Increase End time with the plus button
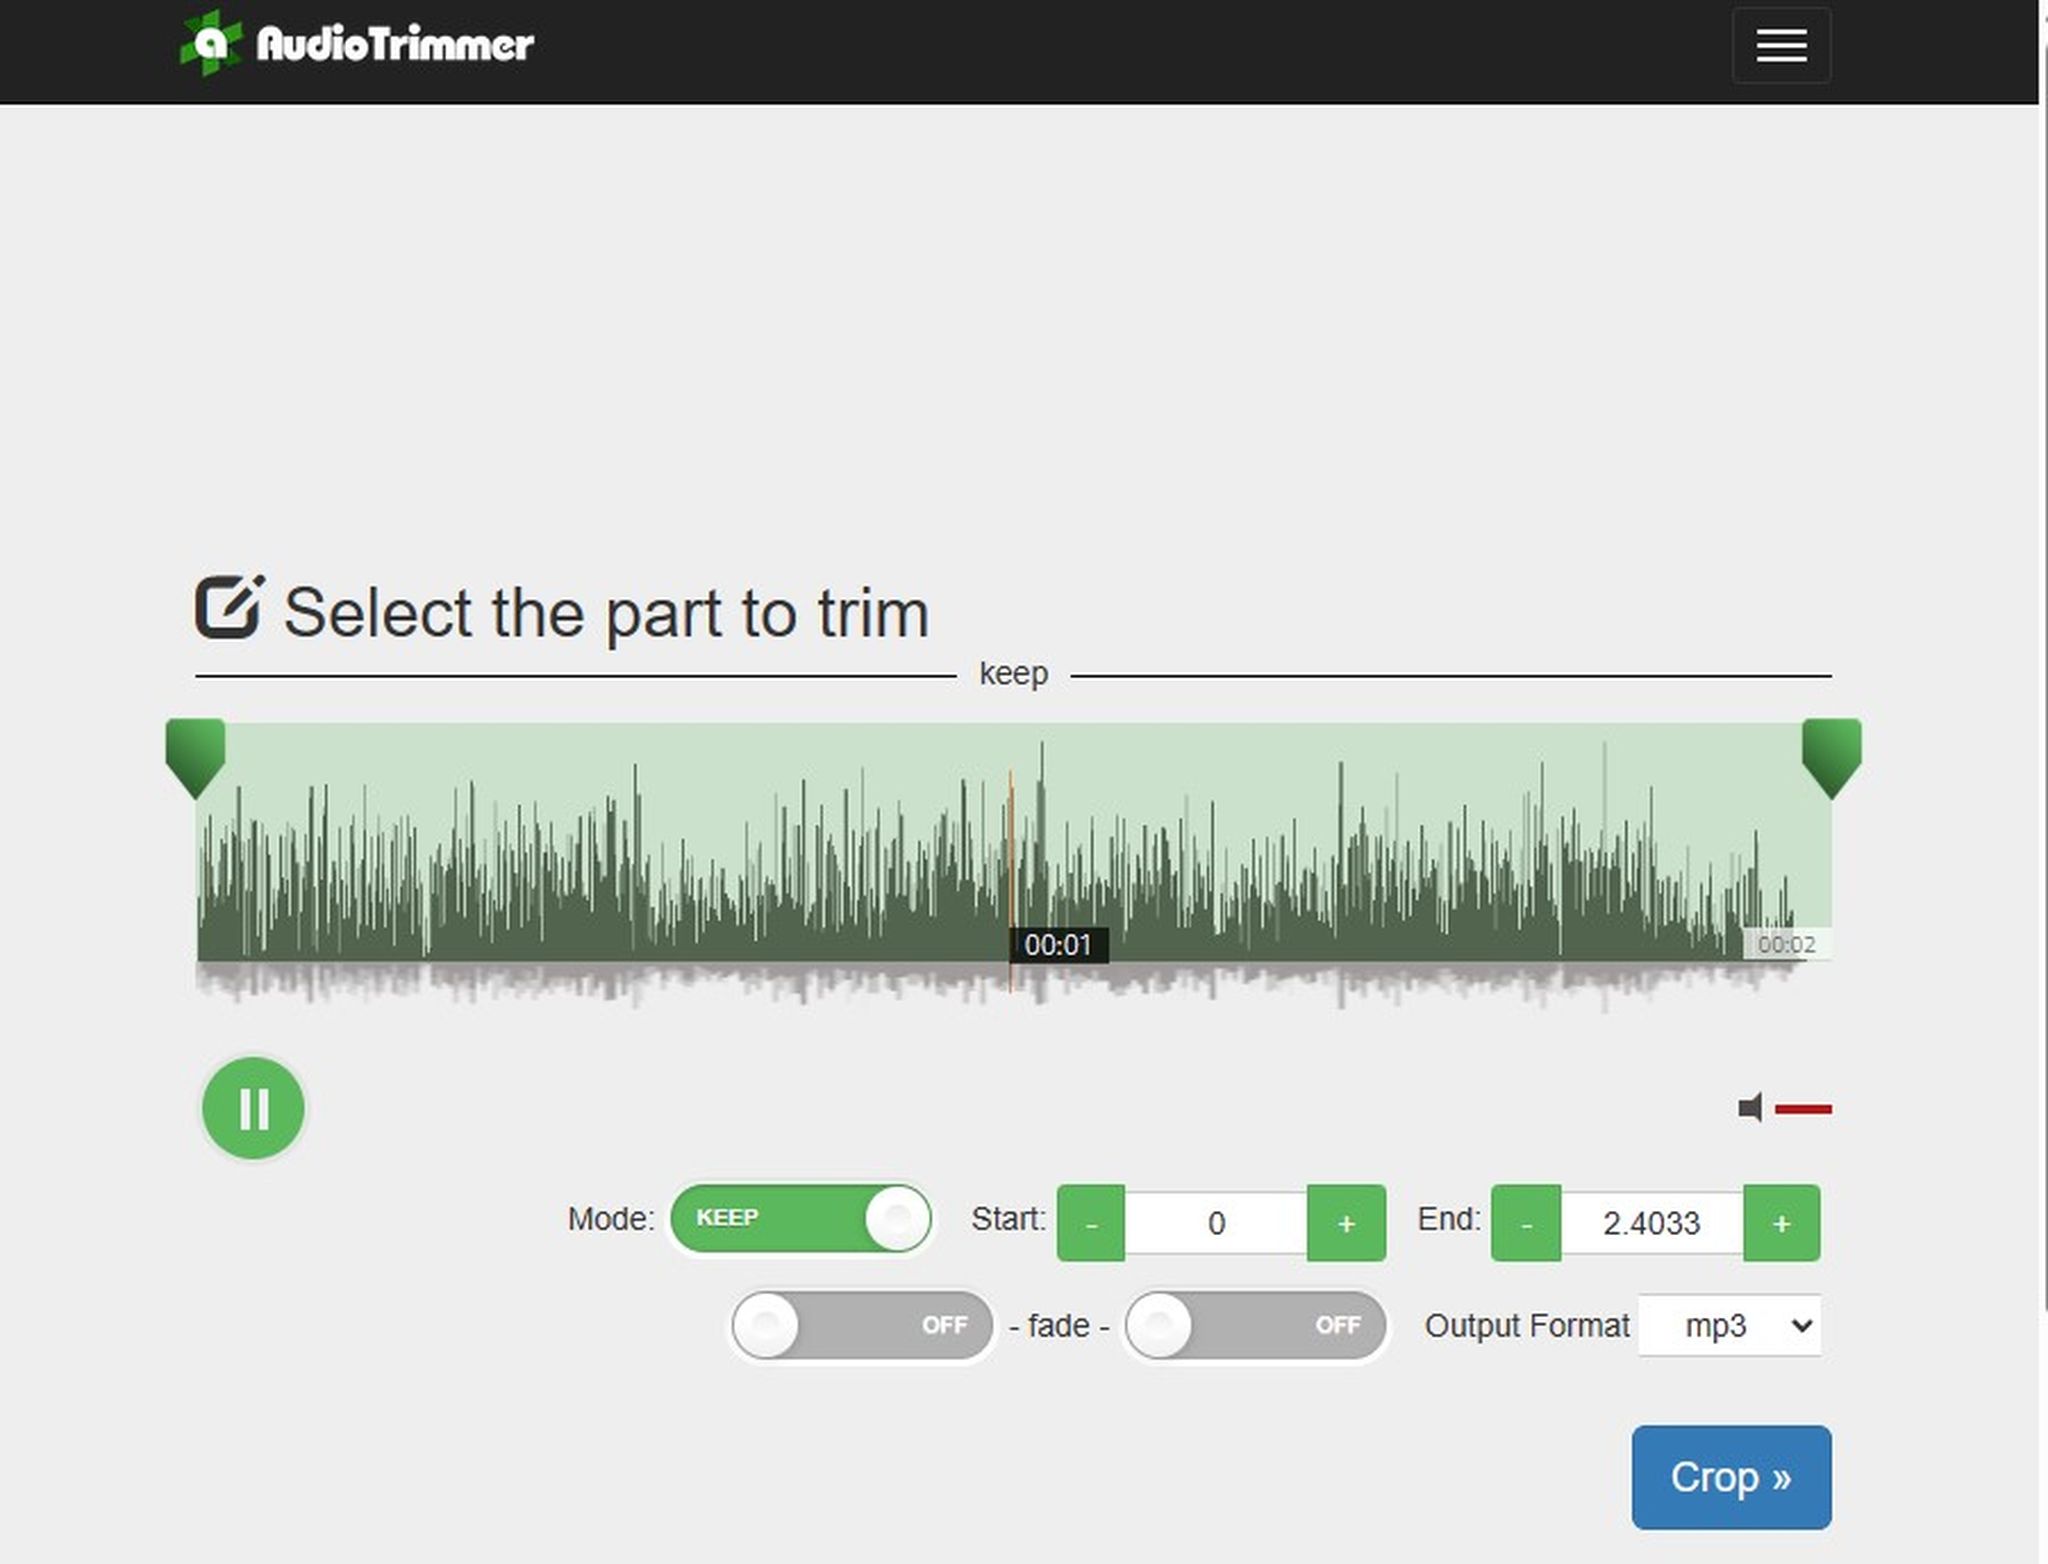This screenshot has width=2048, height=1564. (x=1781, y=1222)
